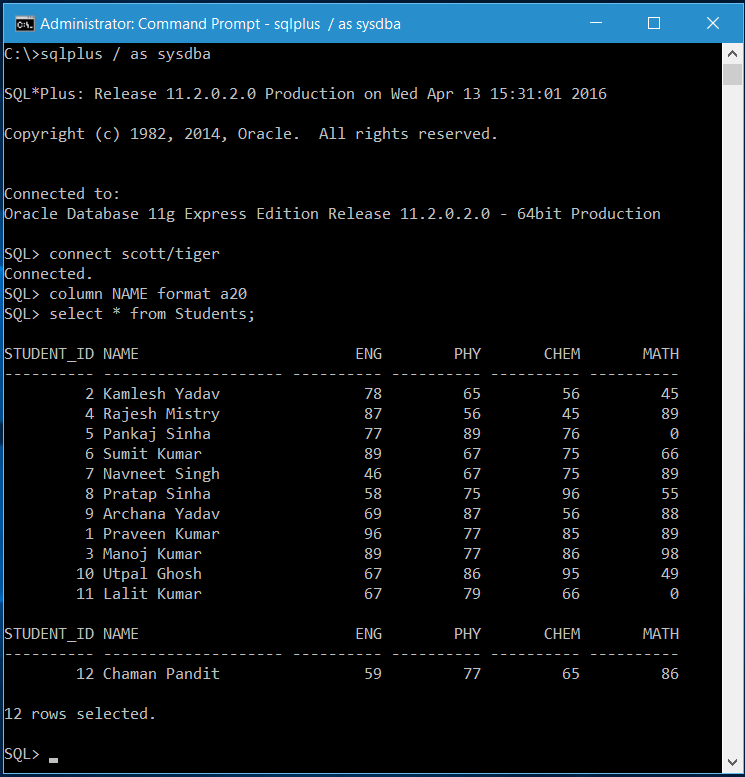Viewport: 745px width, 777px height.
Task: Click the Command Prompt system menu icon
Action: pos(24,23)
